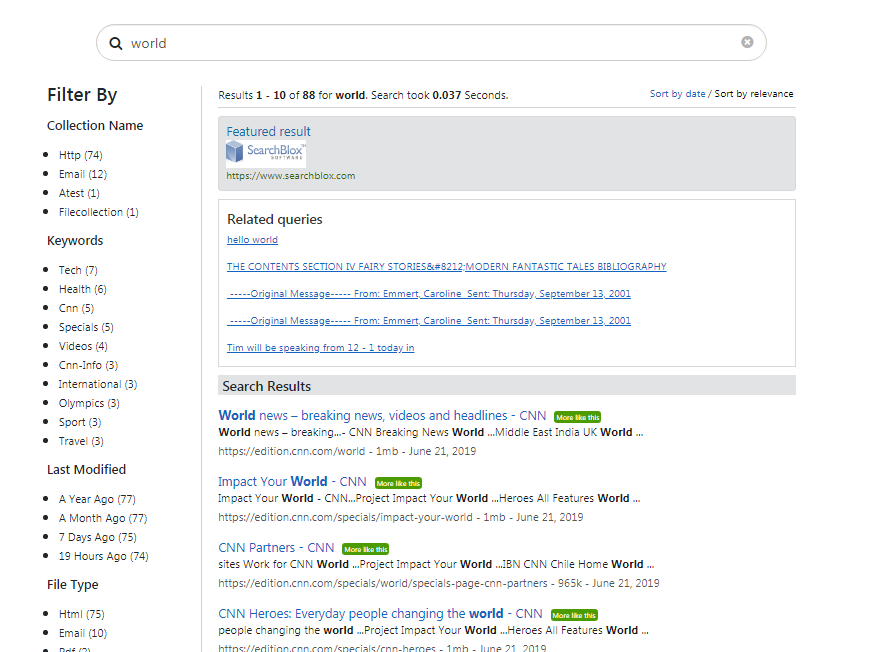Visit https://www.searchblox.com featured URL
This screenshot has height=652, width=872.
290,176
